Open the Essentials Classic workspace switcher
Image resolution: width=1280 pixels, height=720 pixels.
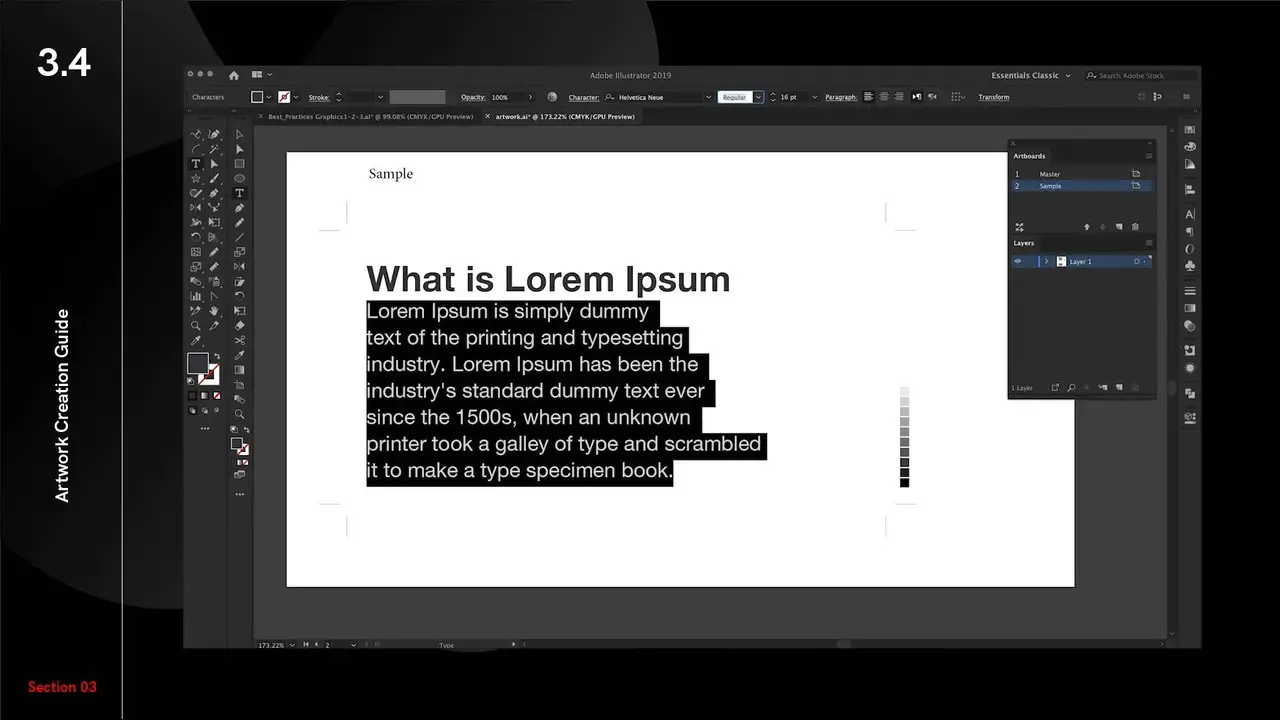(1031, 76)
